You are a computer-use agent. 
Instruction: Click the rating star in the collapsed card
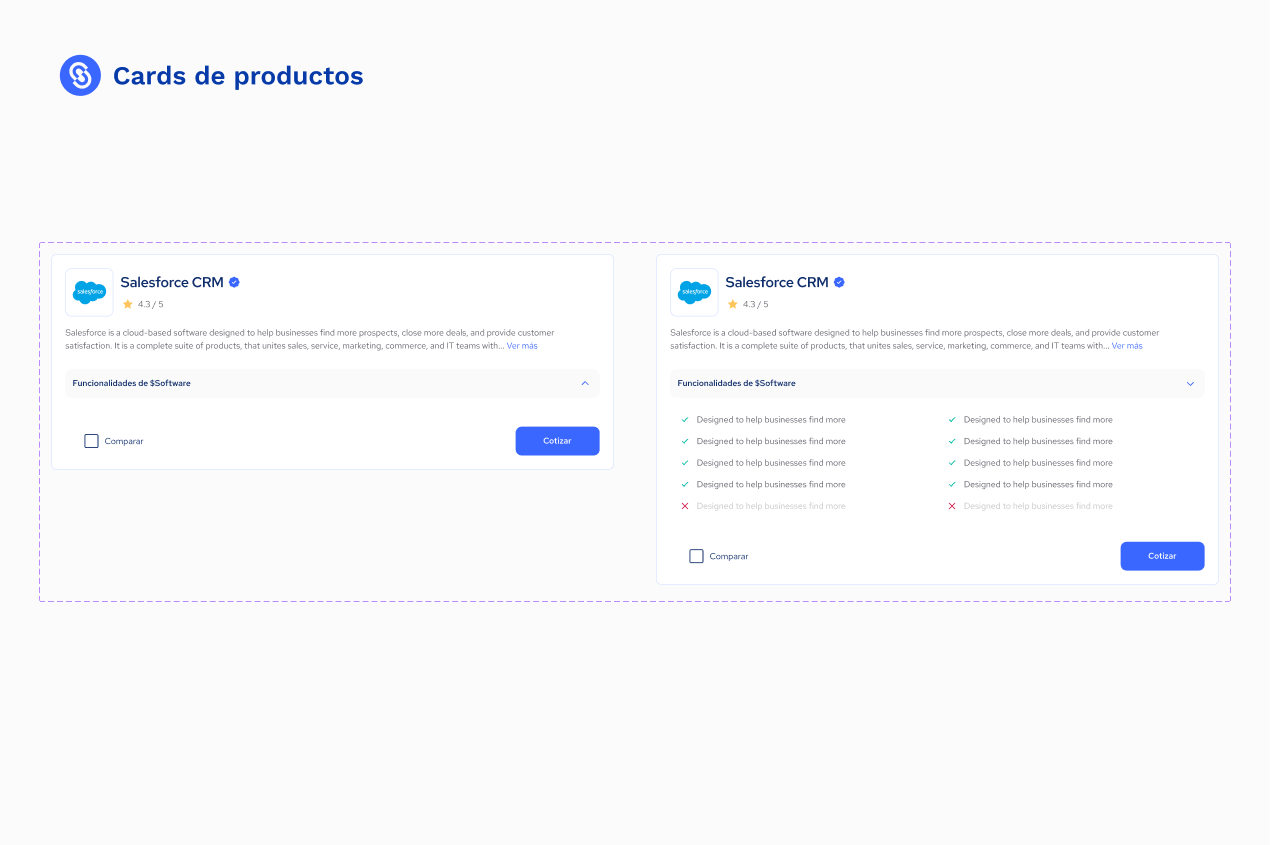pyautogui.click(x=127, y=304)
